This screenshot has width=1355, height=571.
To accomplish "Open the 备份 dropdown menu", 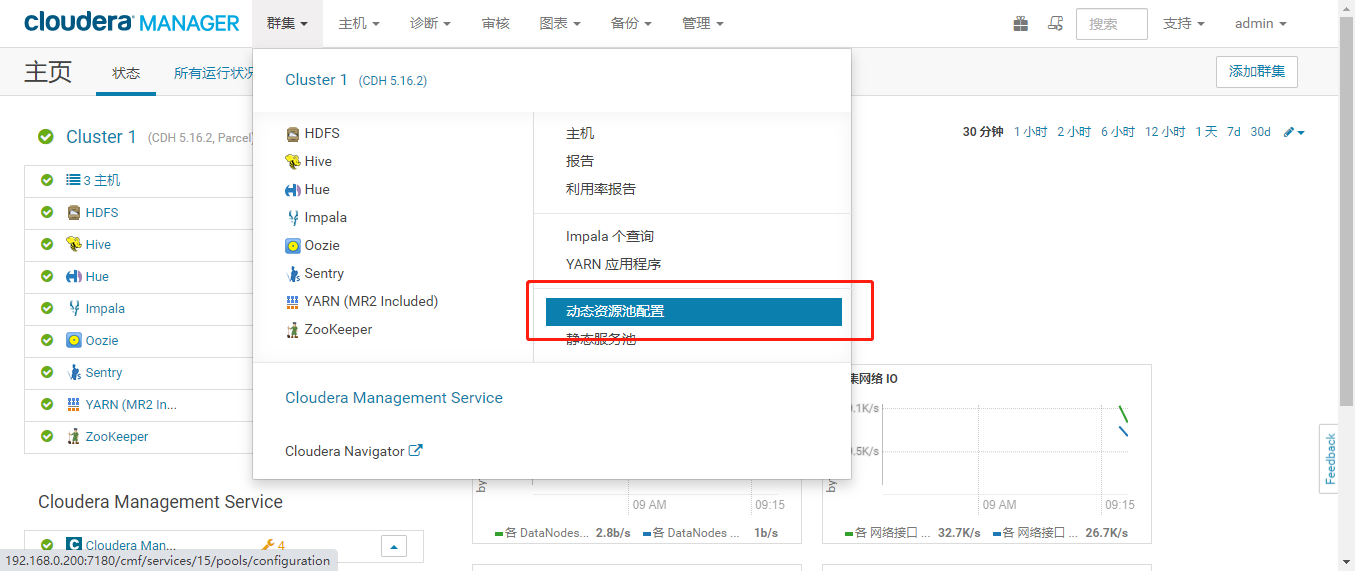I will 631,23.
